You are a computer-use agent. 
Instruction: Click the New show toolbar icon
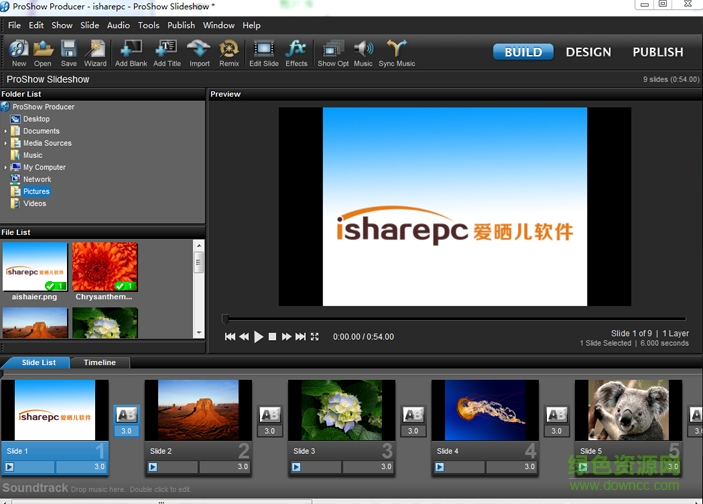(x=19, y=49)
